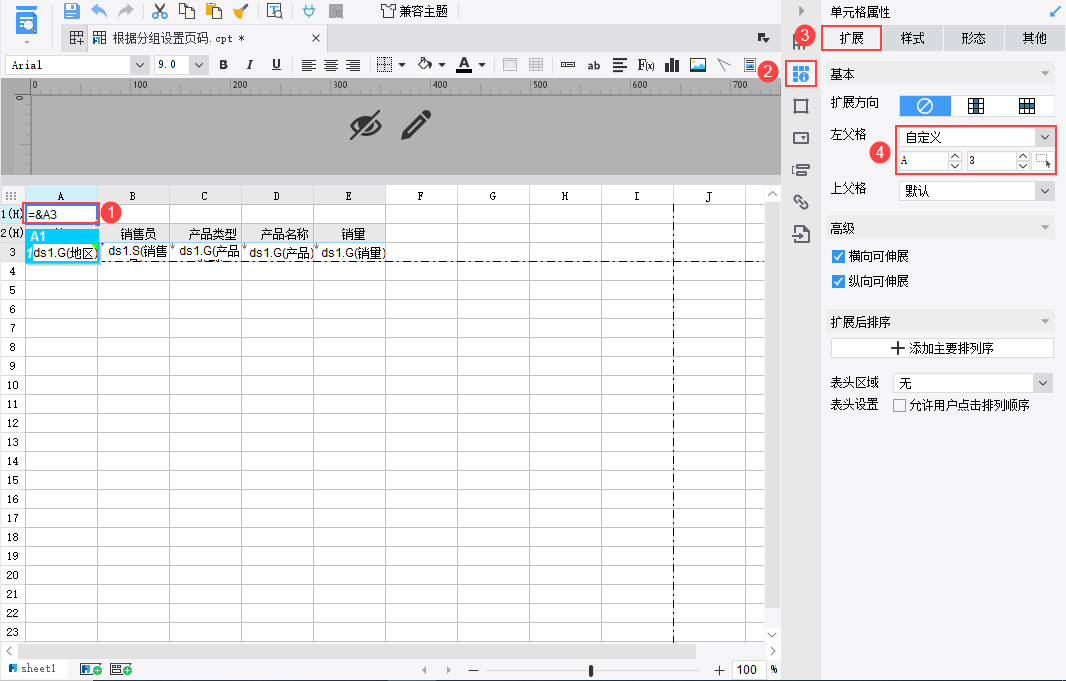1066x681 pixels.
Task: Apply underline formatting
Action: pyautogui.click(x=276, y=65)
